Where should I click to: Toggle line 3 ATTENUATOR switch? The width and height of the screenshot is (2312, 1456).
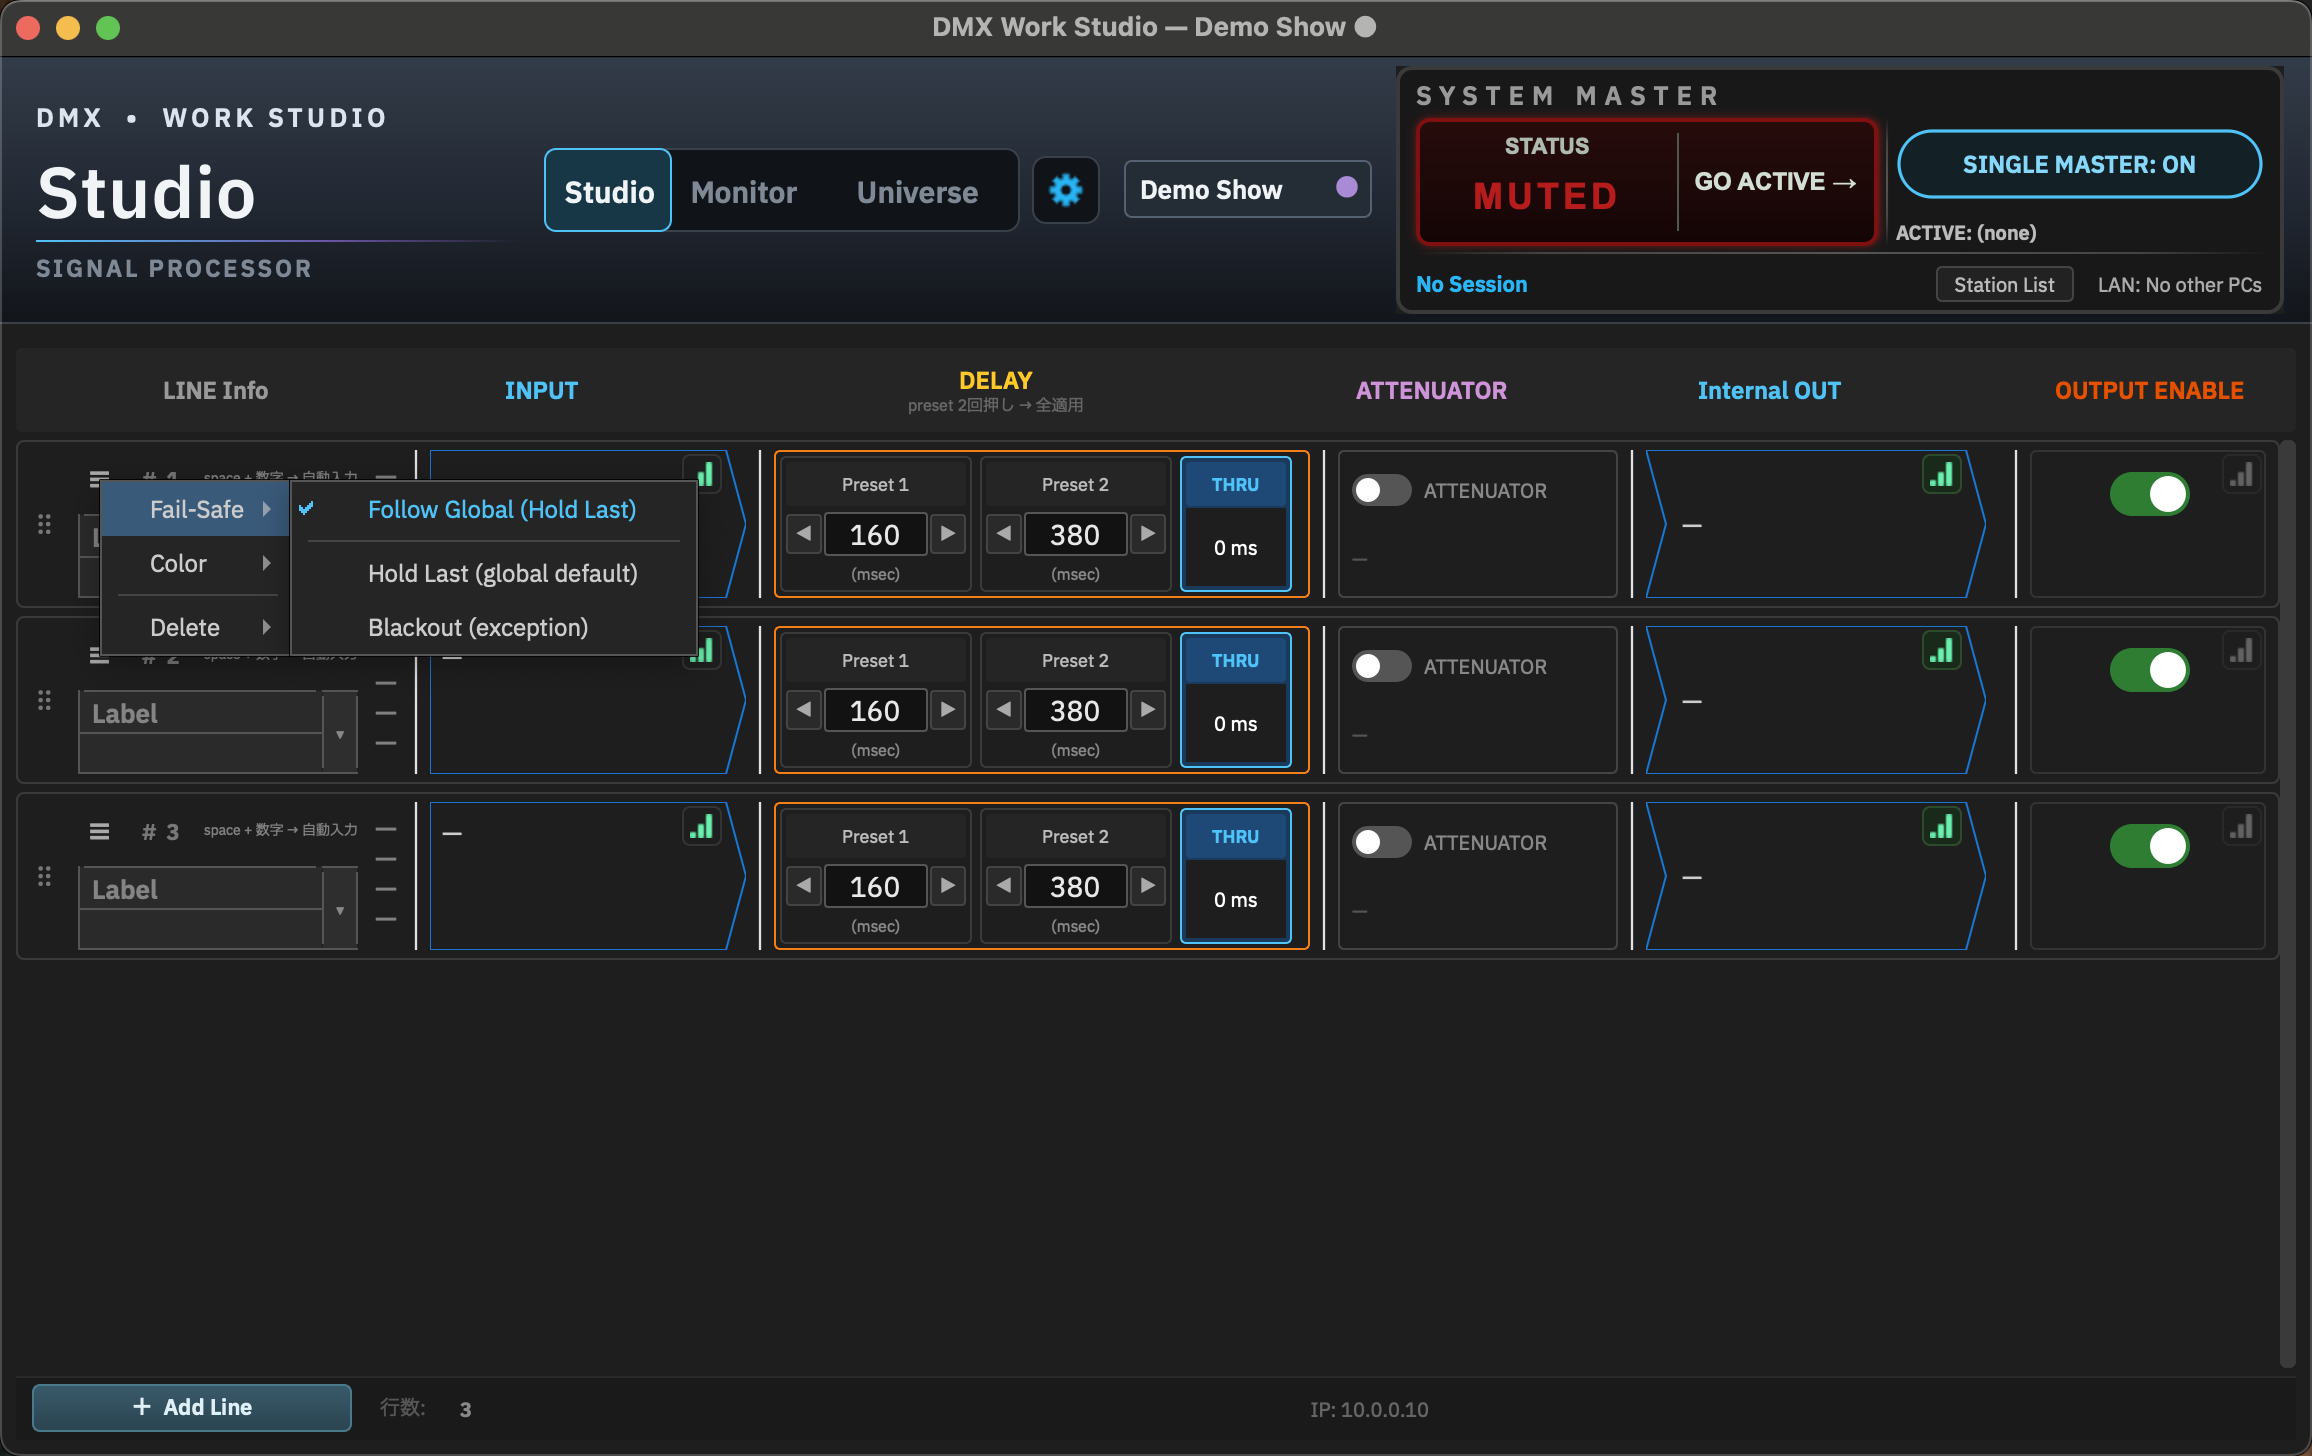(x=1381, y=842)
